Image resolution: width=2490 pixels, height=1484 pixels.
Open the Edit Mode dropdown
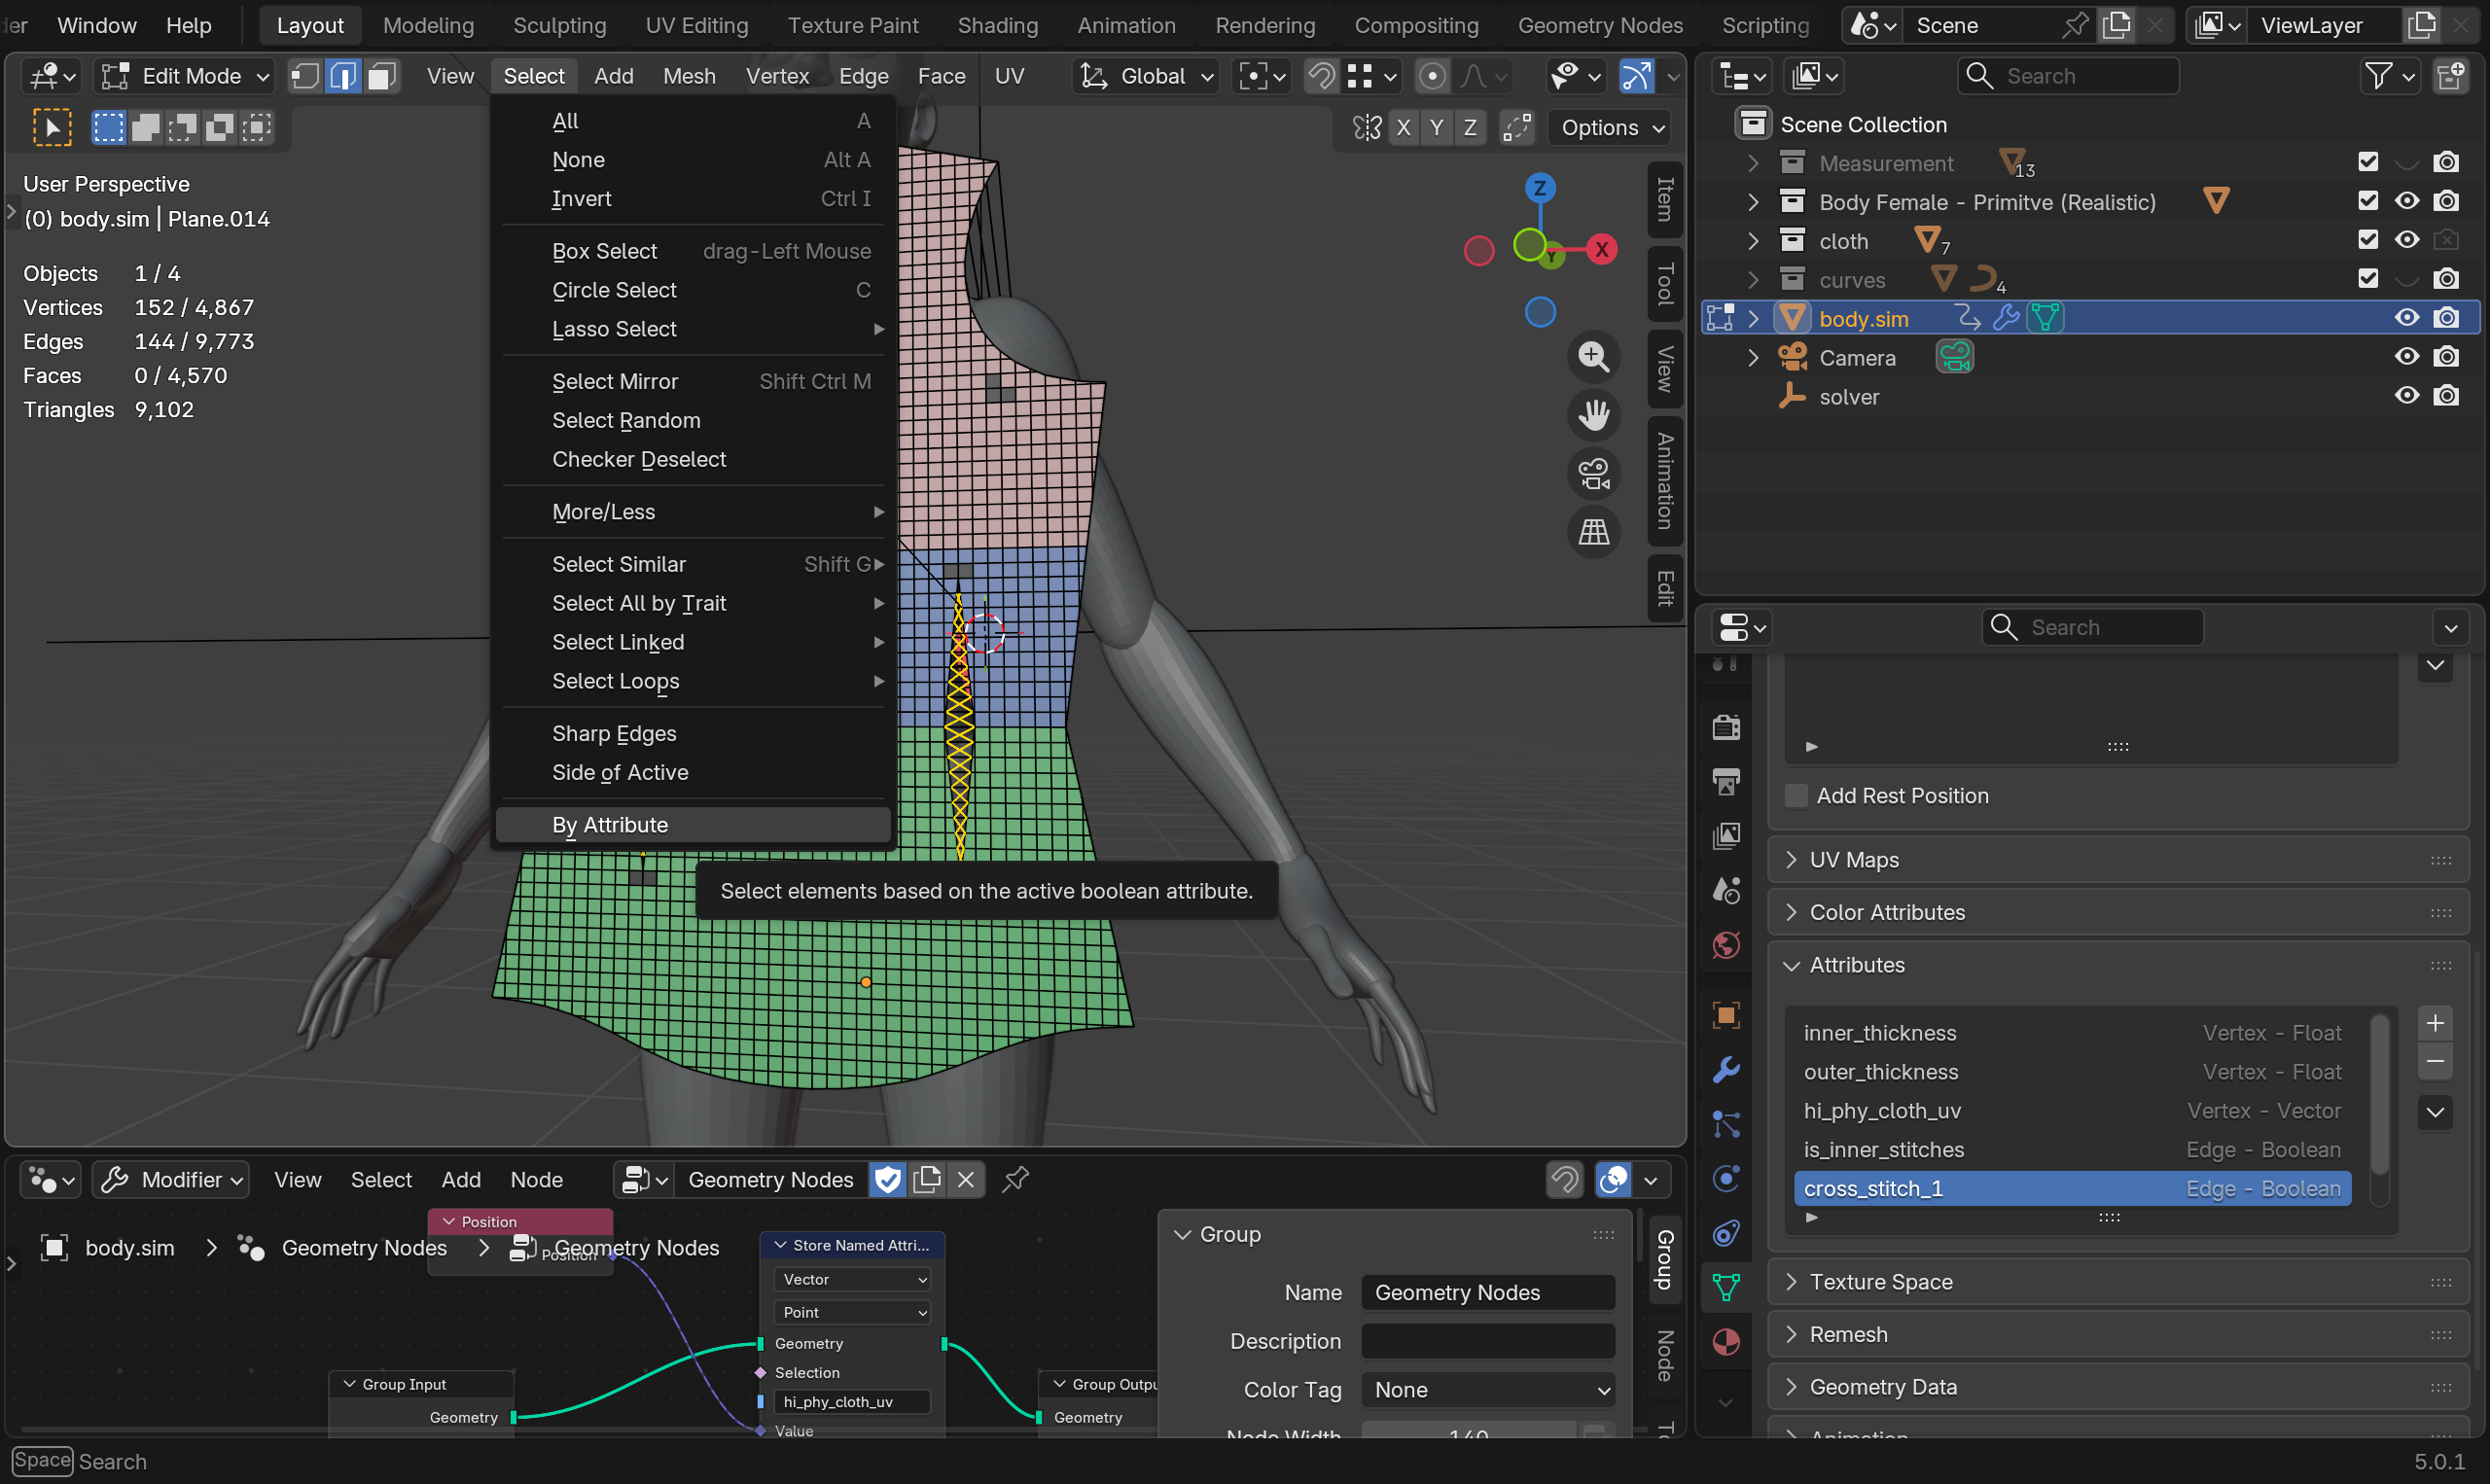point(186,76)
